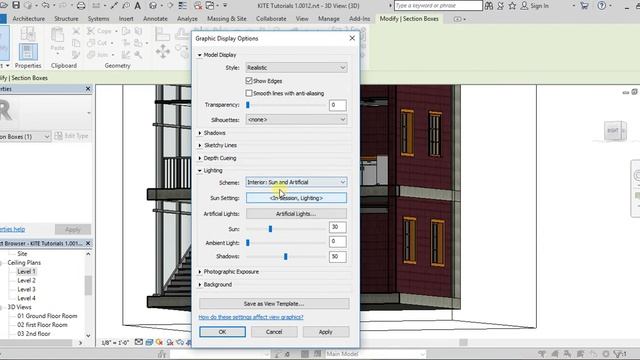The height and width of the screenshot is (360, 640).
Task: Open the Architecture ribbon tab
Action: [x=28, y=19]
